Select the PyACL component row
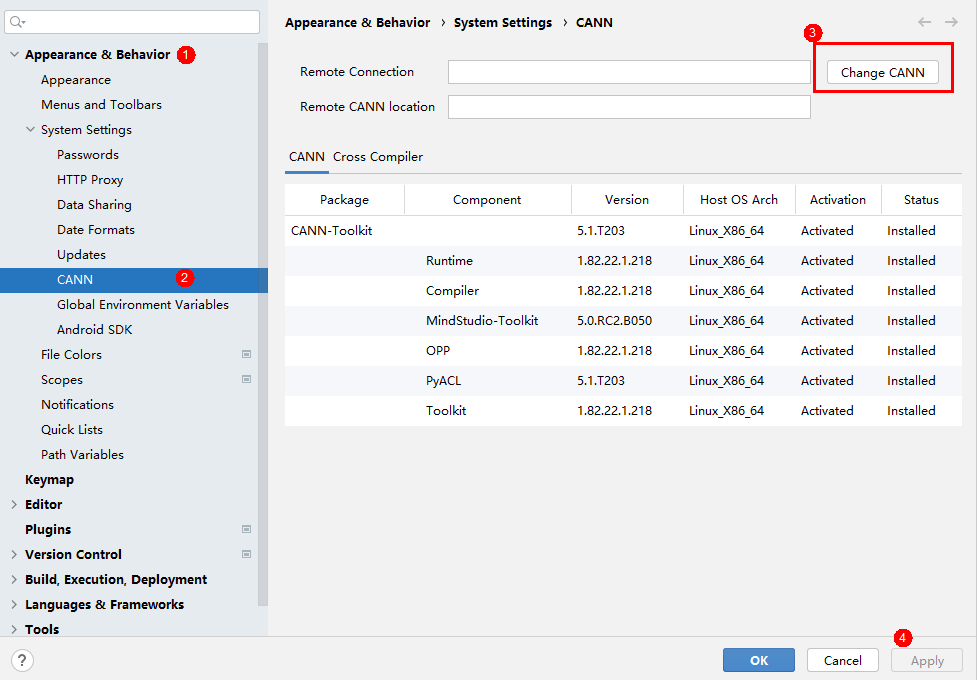The width and height of the screenshot is (977, 680). point(623,380)
